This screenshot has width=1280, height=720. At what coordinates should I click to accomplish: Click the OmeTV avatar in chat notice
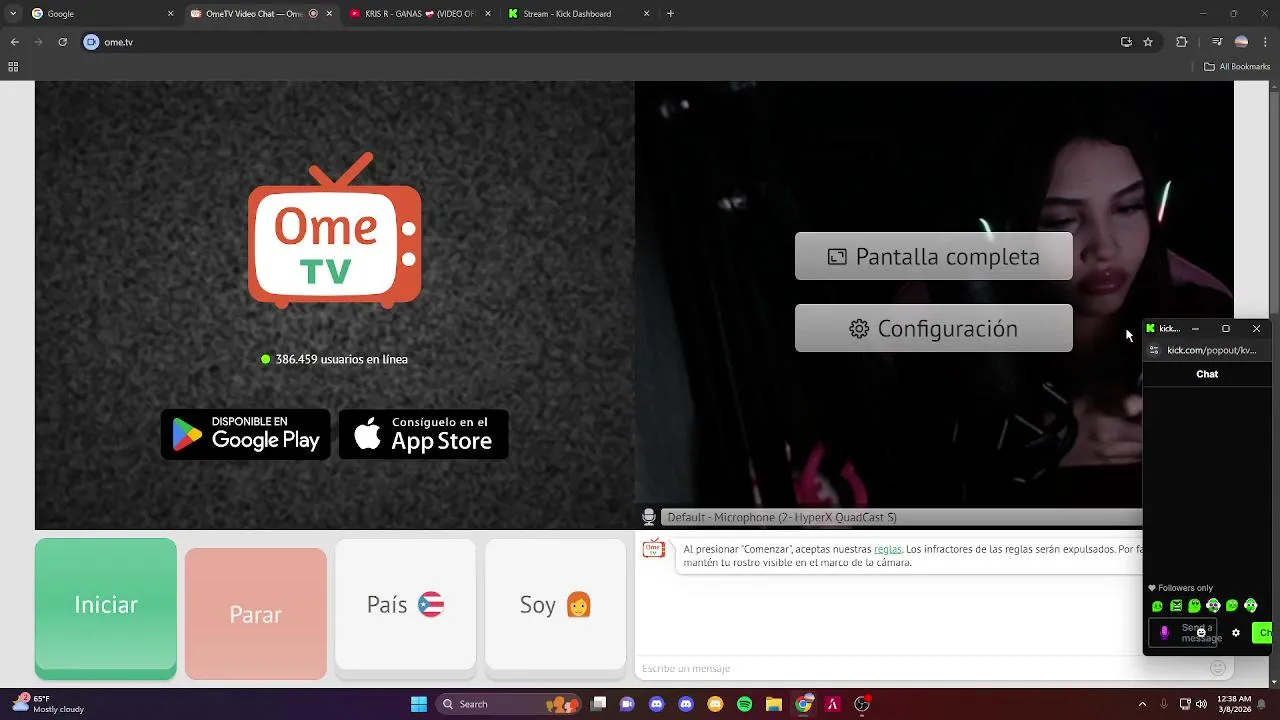[653, 549]
